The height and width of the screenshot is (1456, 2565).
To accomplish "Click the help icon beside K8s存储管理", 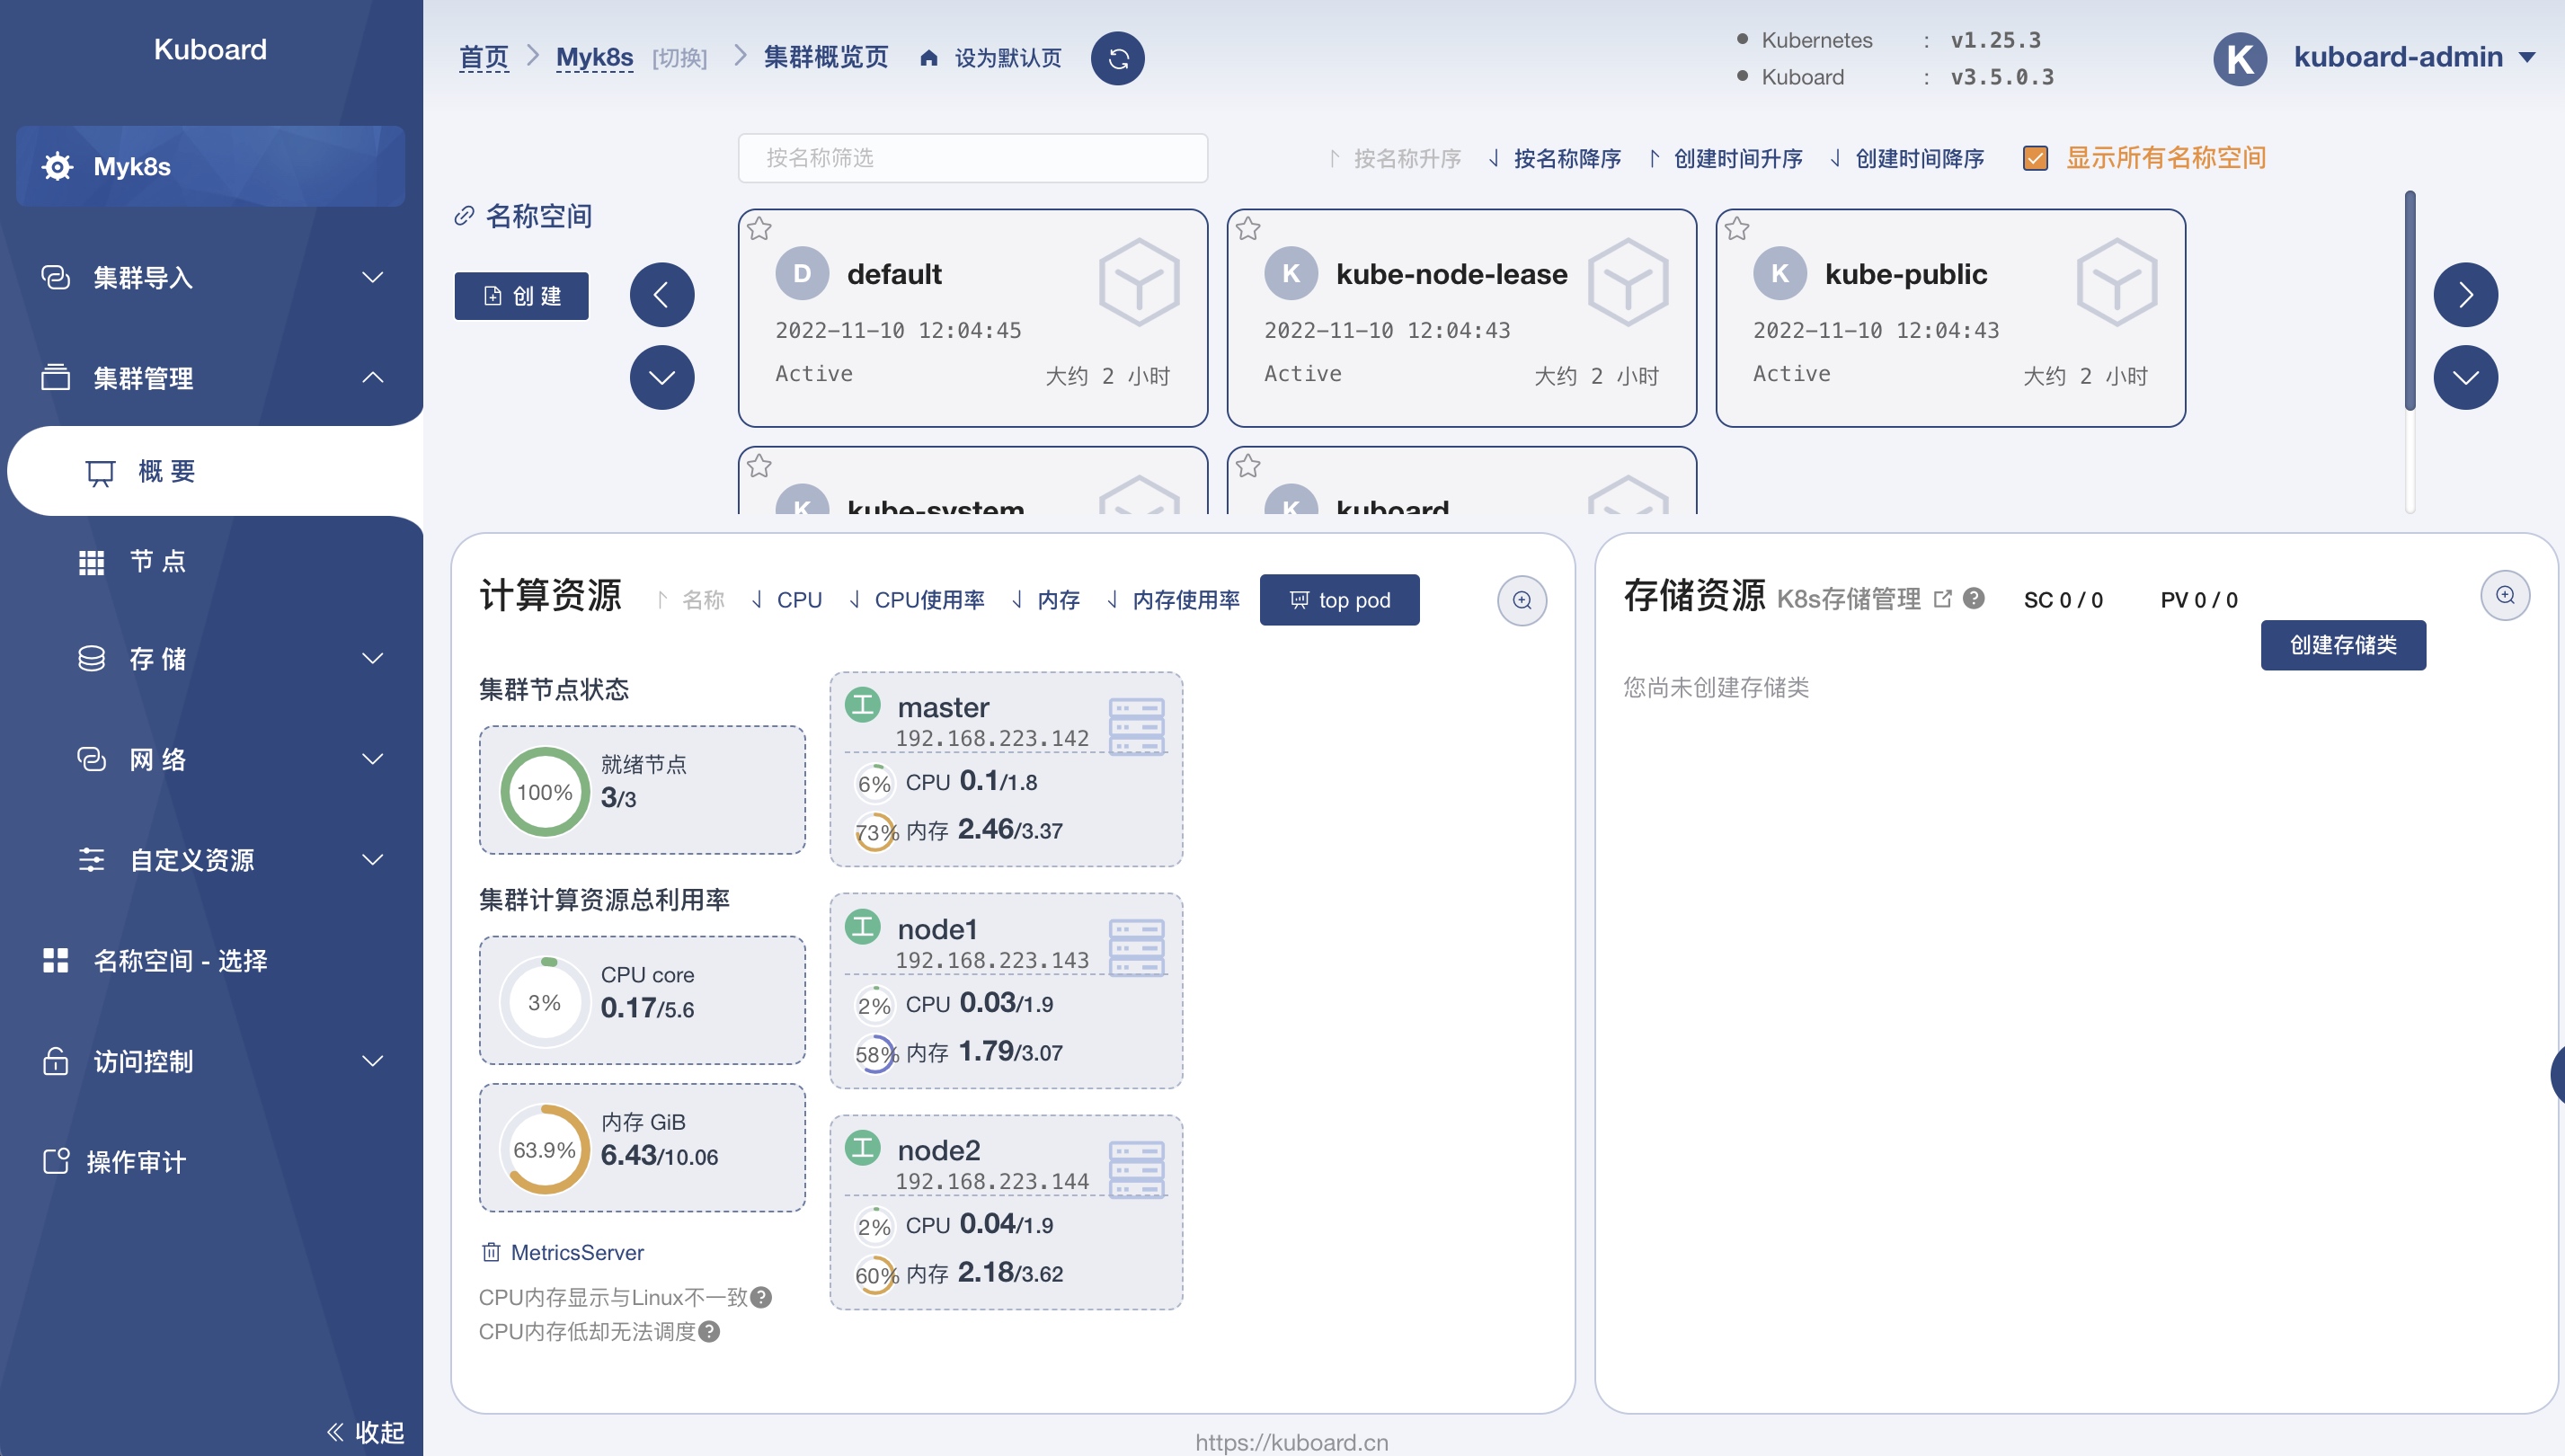I will [x=1974, y=598].
